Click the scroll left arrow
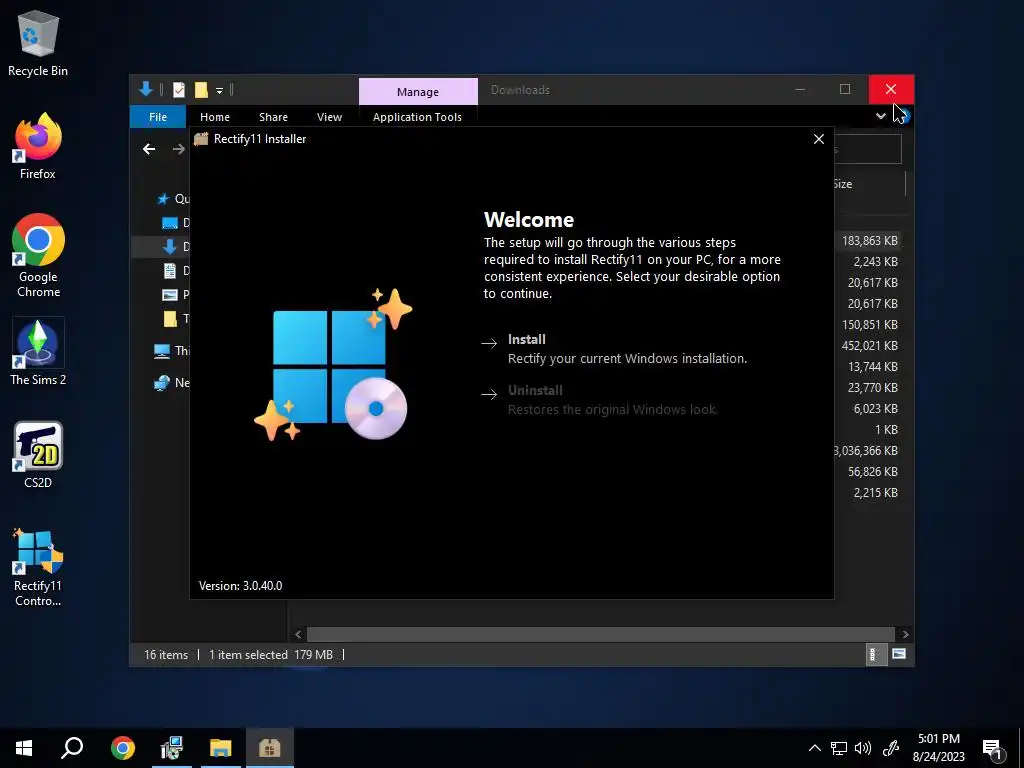This screenshot has height=768, width=1024. pos(298,634)
